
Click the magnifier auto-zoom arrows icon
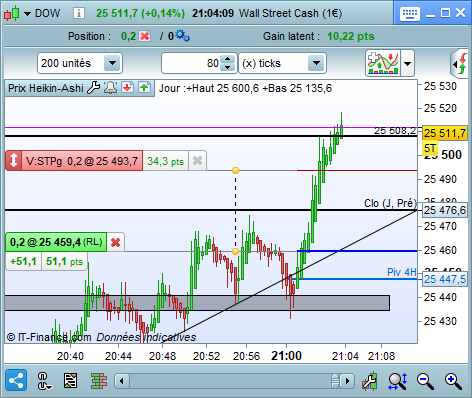[x=397, y=381]
